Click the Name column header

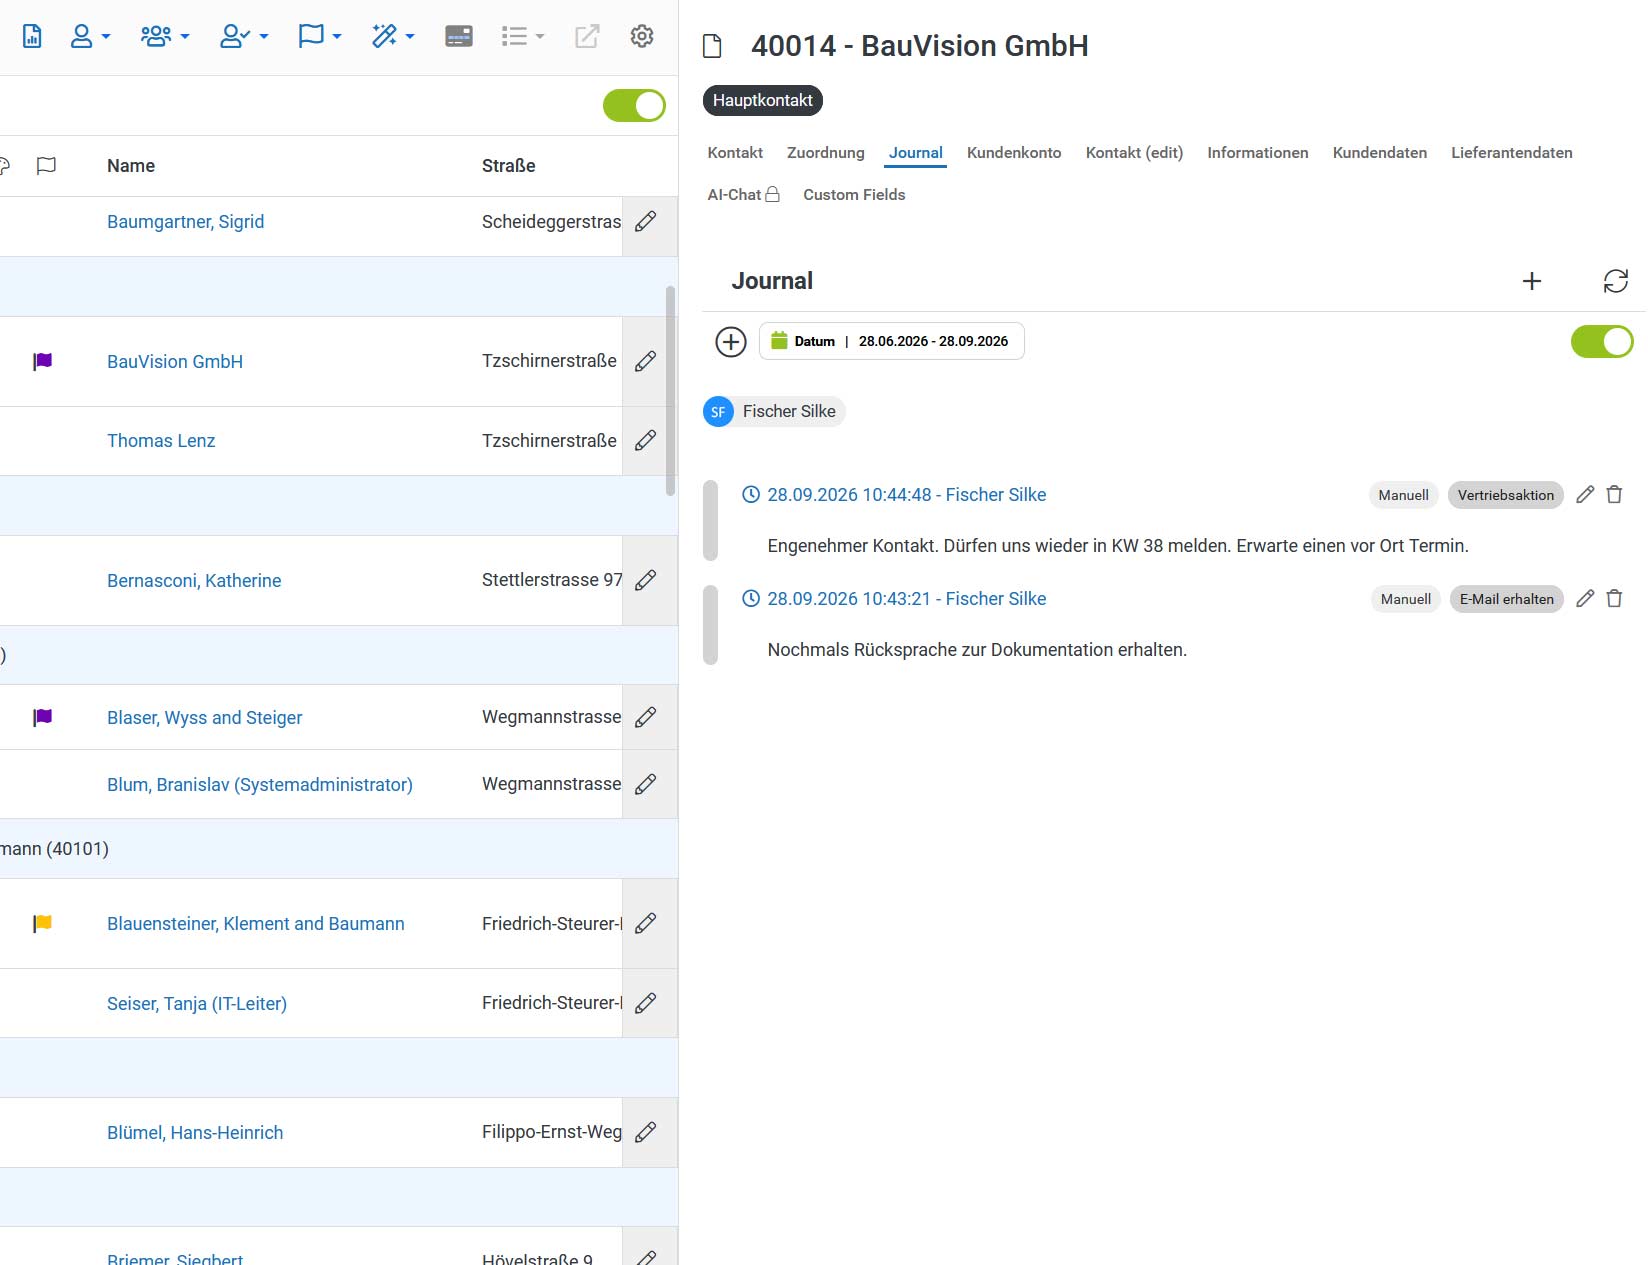[x=131, y=165]
